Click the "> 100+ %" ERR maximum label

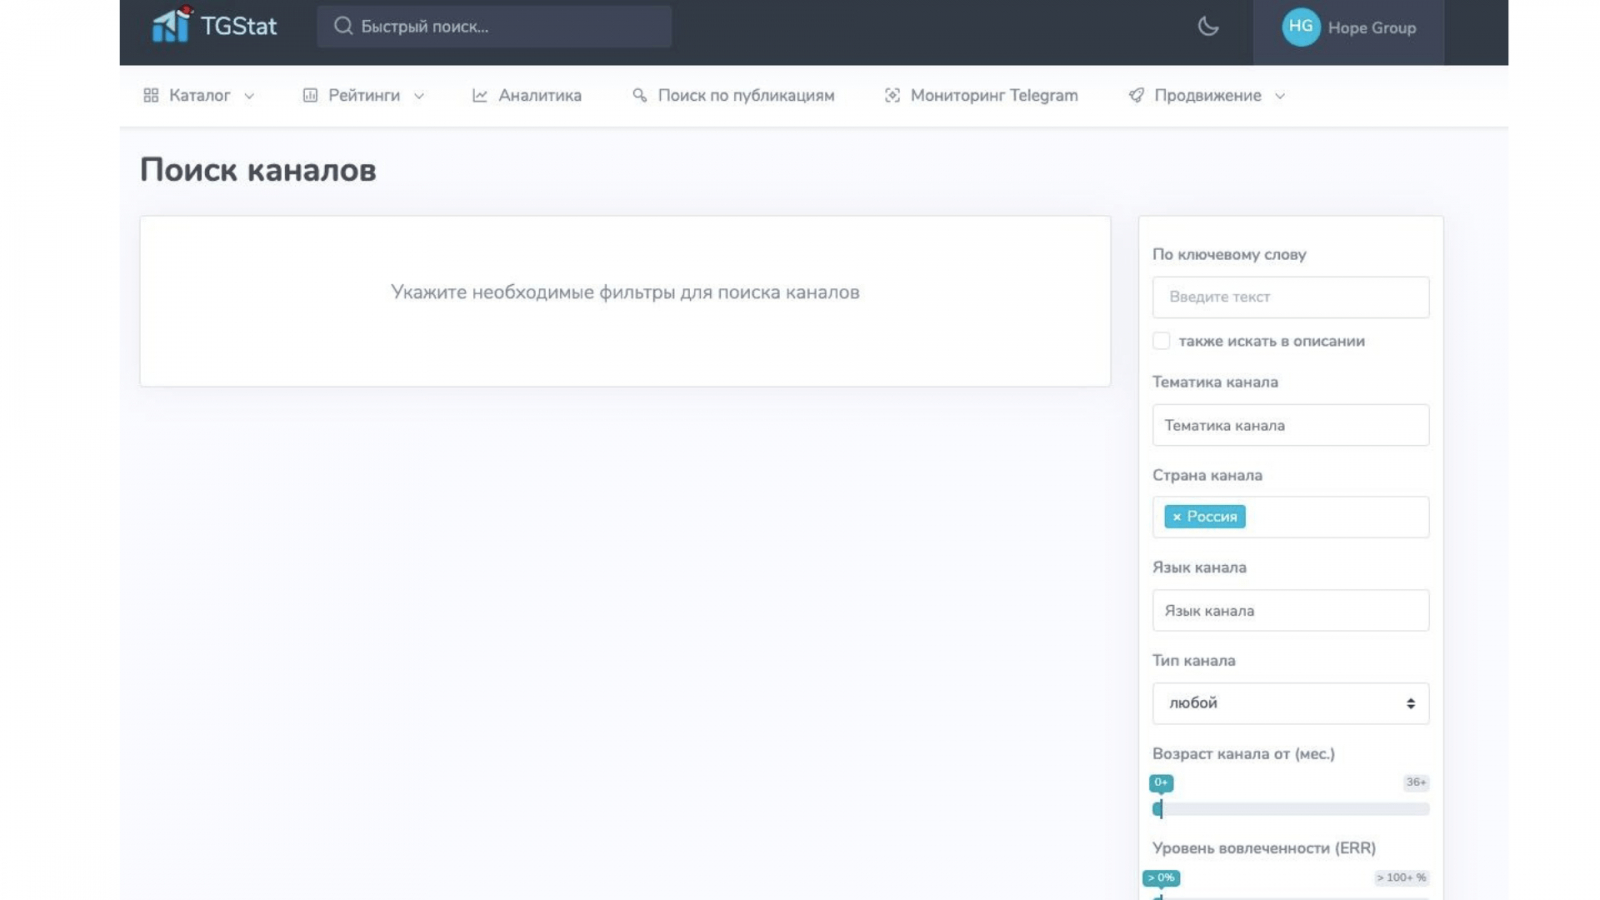[x=1401, y=877]
